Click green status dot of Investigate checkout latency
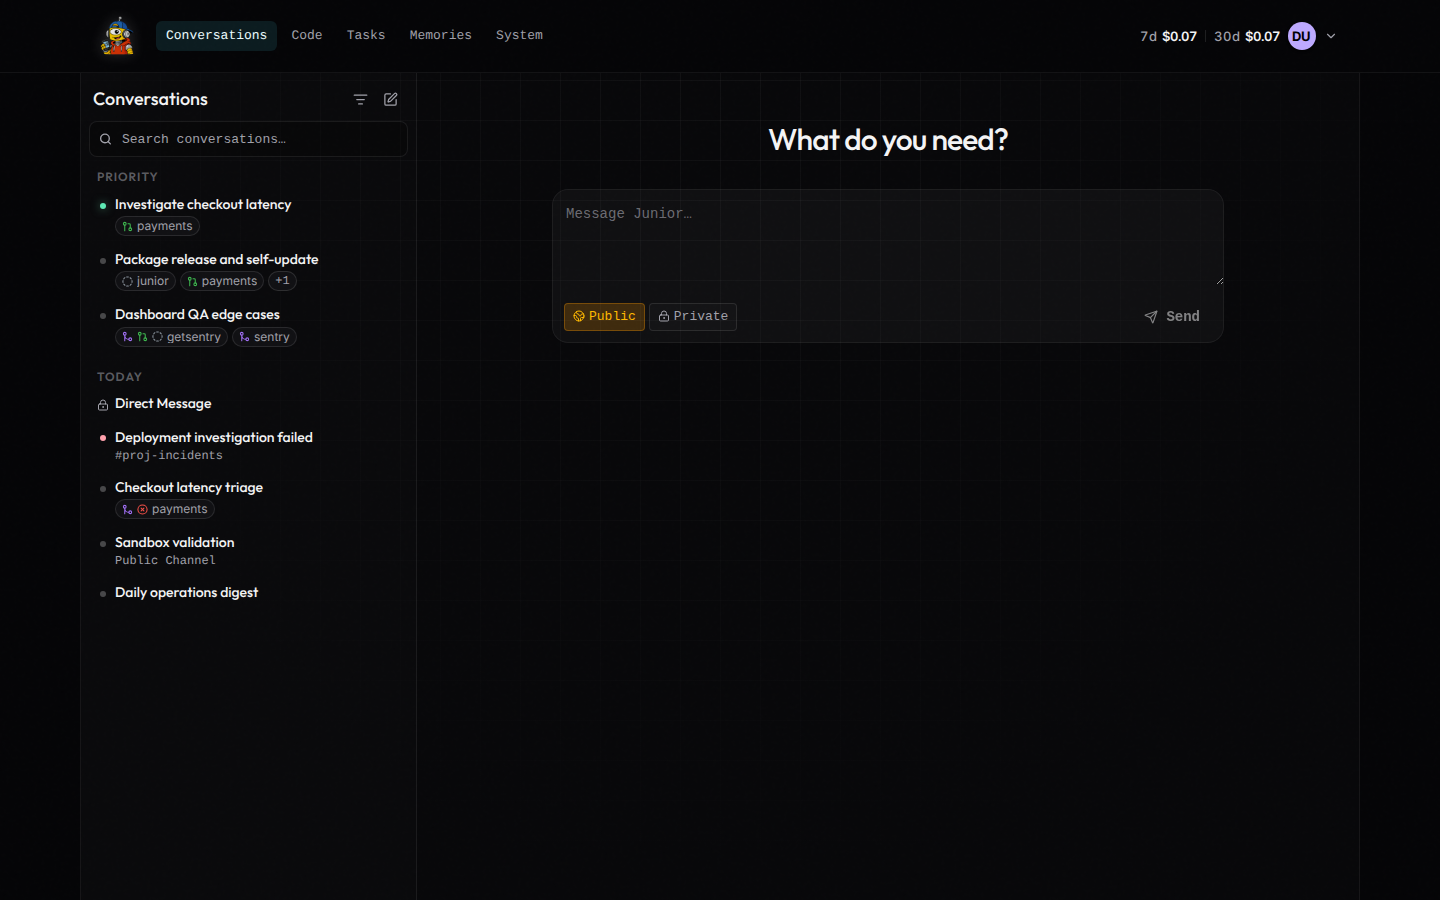 point(103,206)
